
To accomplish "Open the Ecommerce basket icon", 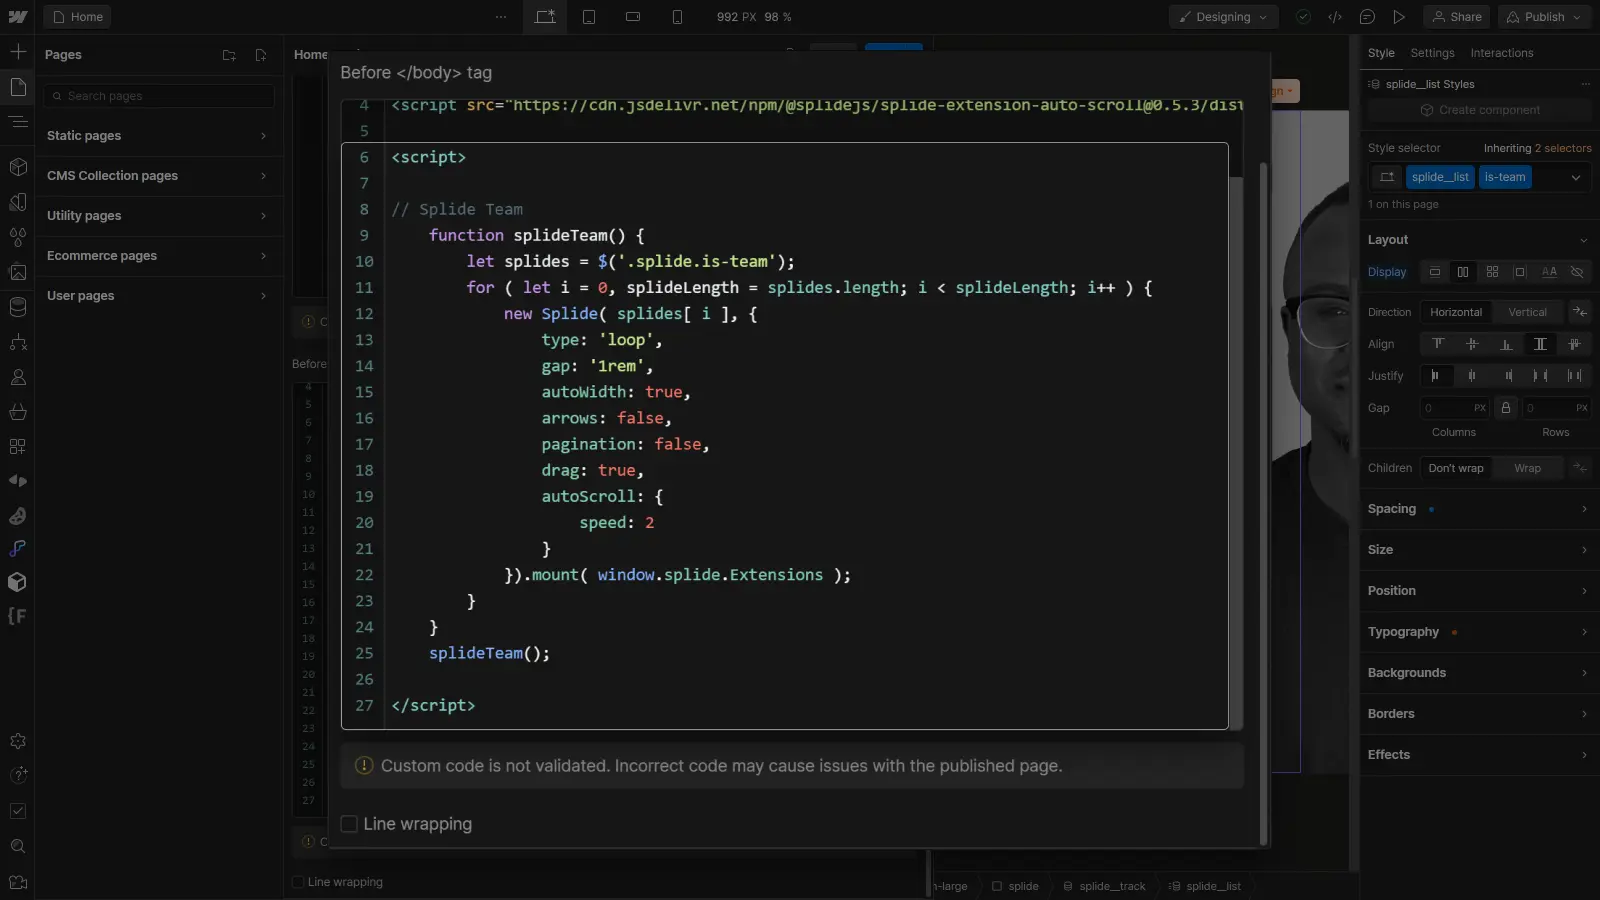I will click(x=18, y=412).
